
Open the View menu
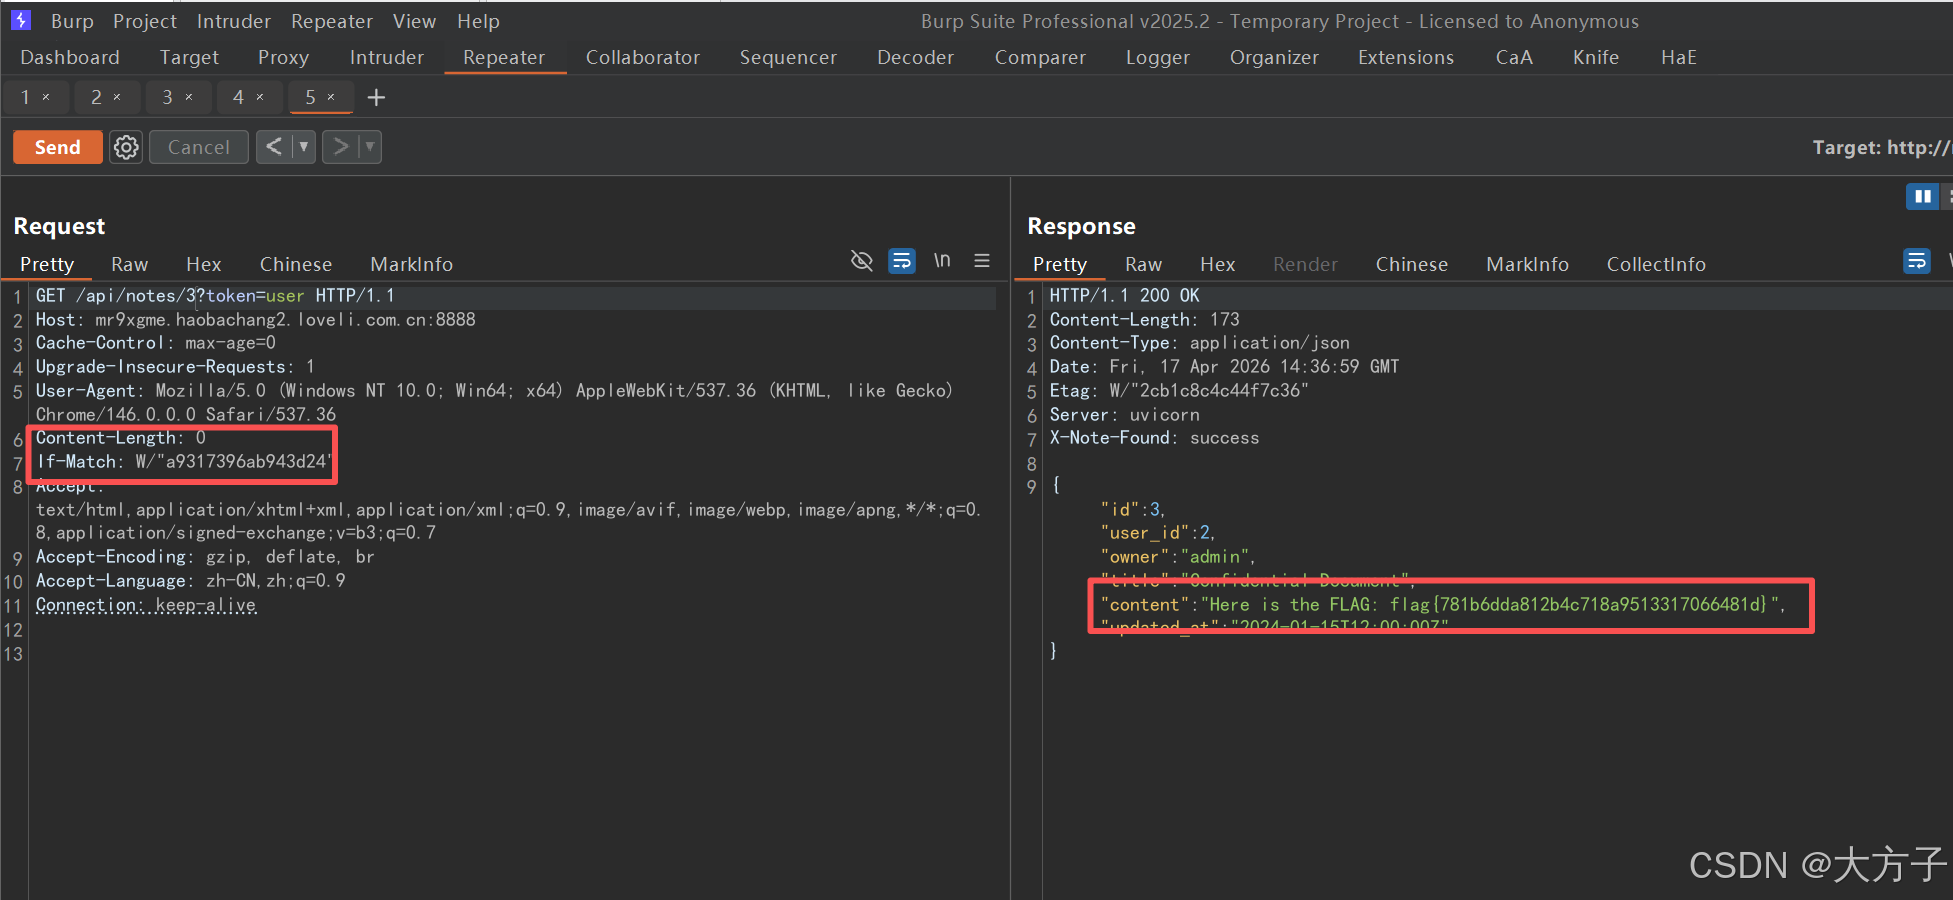(x=414, y=21)
